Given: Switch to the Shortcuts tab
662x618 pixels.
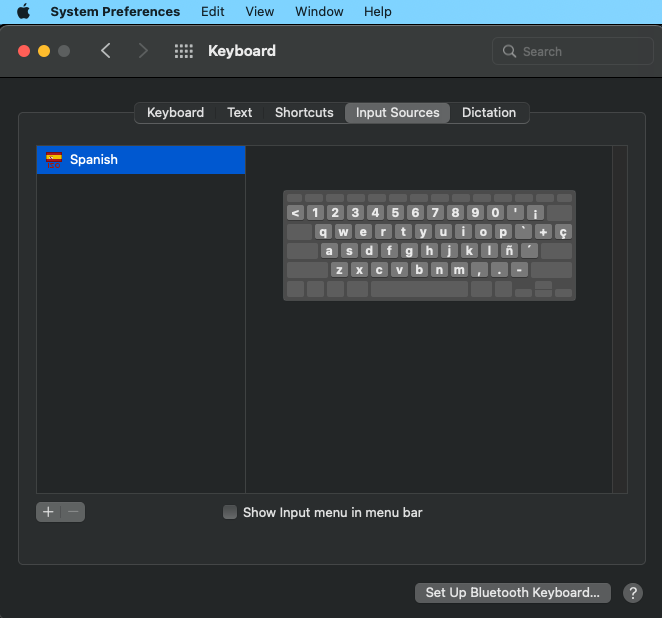Looking at the screenshot, I should pos(304,113).
